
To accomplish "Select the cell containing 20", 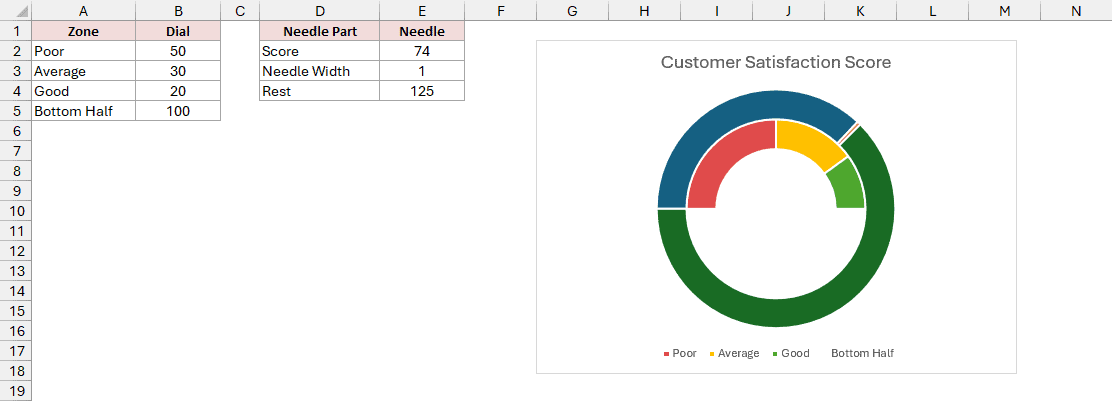I will [178, 91].
